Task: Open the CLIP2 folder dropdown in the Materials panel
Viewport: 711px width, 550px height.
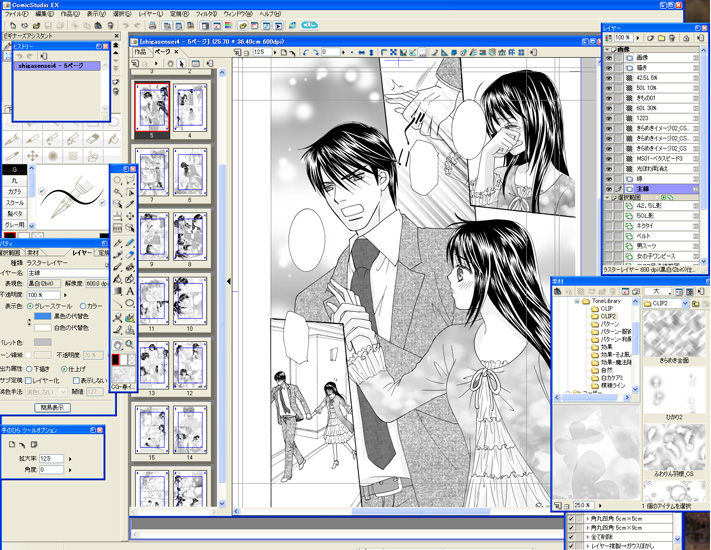Action: [x=685, y=303]
